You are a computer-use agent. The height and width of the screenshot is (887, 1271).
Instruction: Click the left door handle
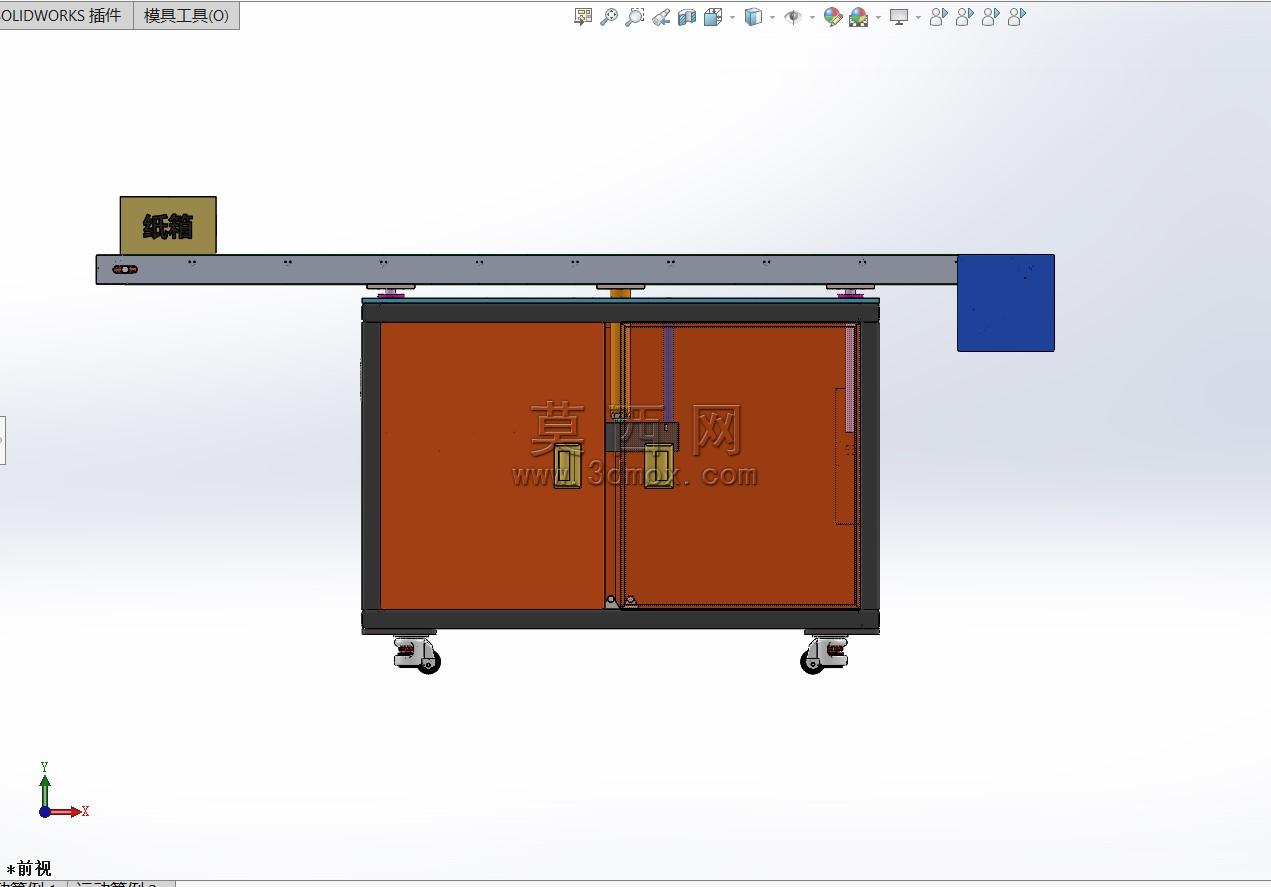pyautogui.click(x=568, y=467)
